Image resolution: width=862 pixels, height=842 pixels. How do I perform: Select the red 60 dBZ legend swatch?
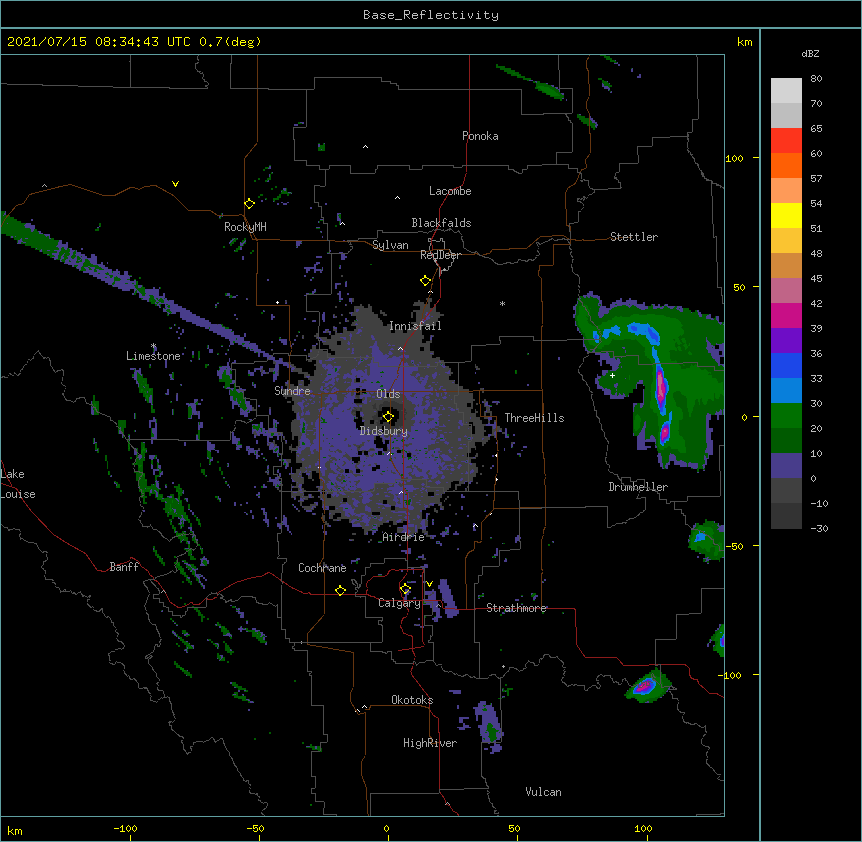[786, 141]
